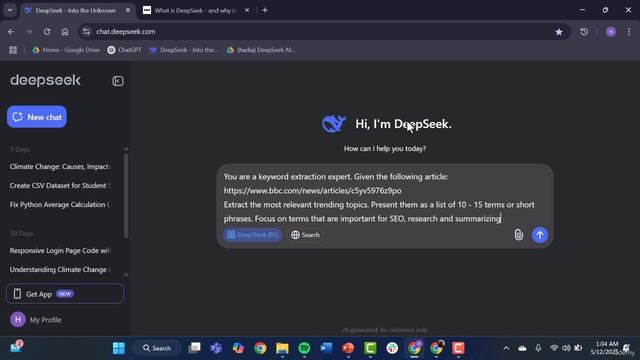Click the chat history scrollbar
The image size is (640, 360).
126,196
